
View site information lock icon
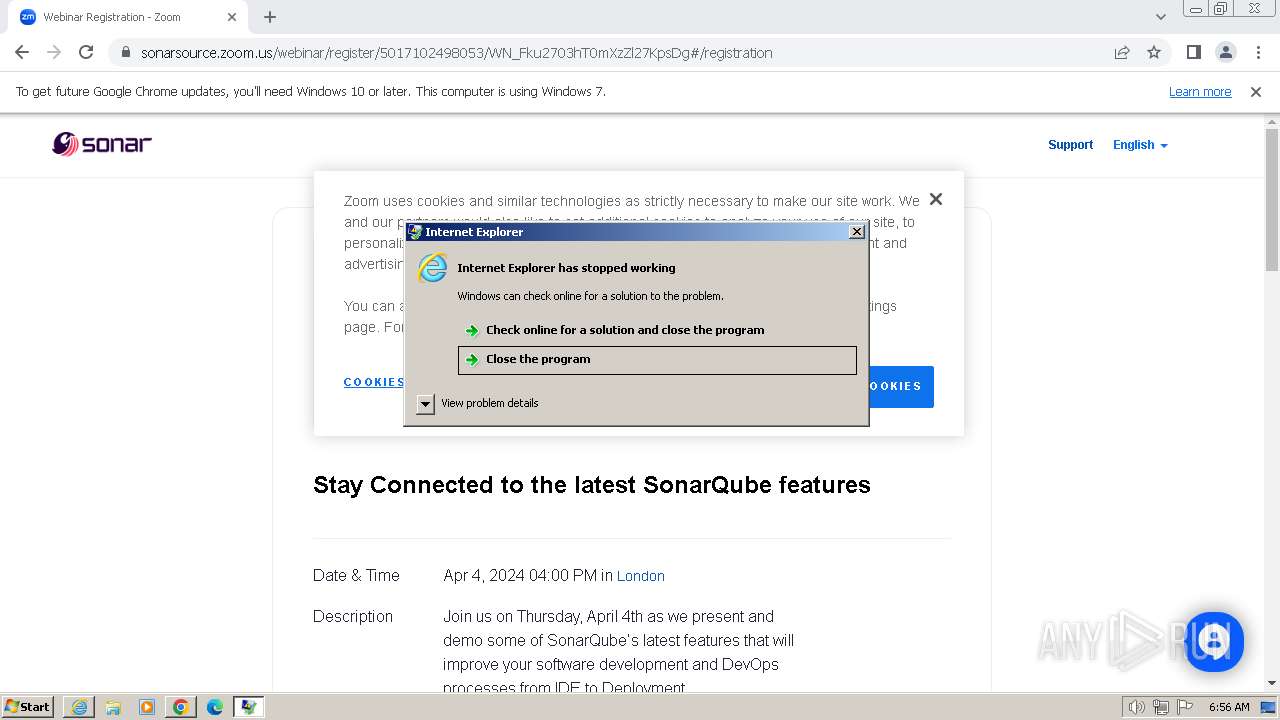pos(126,52)
